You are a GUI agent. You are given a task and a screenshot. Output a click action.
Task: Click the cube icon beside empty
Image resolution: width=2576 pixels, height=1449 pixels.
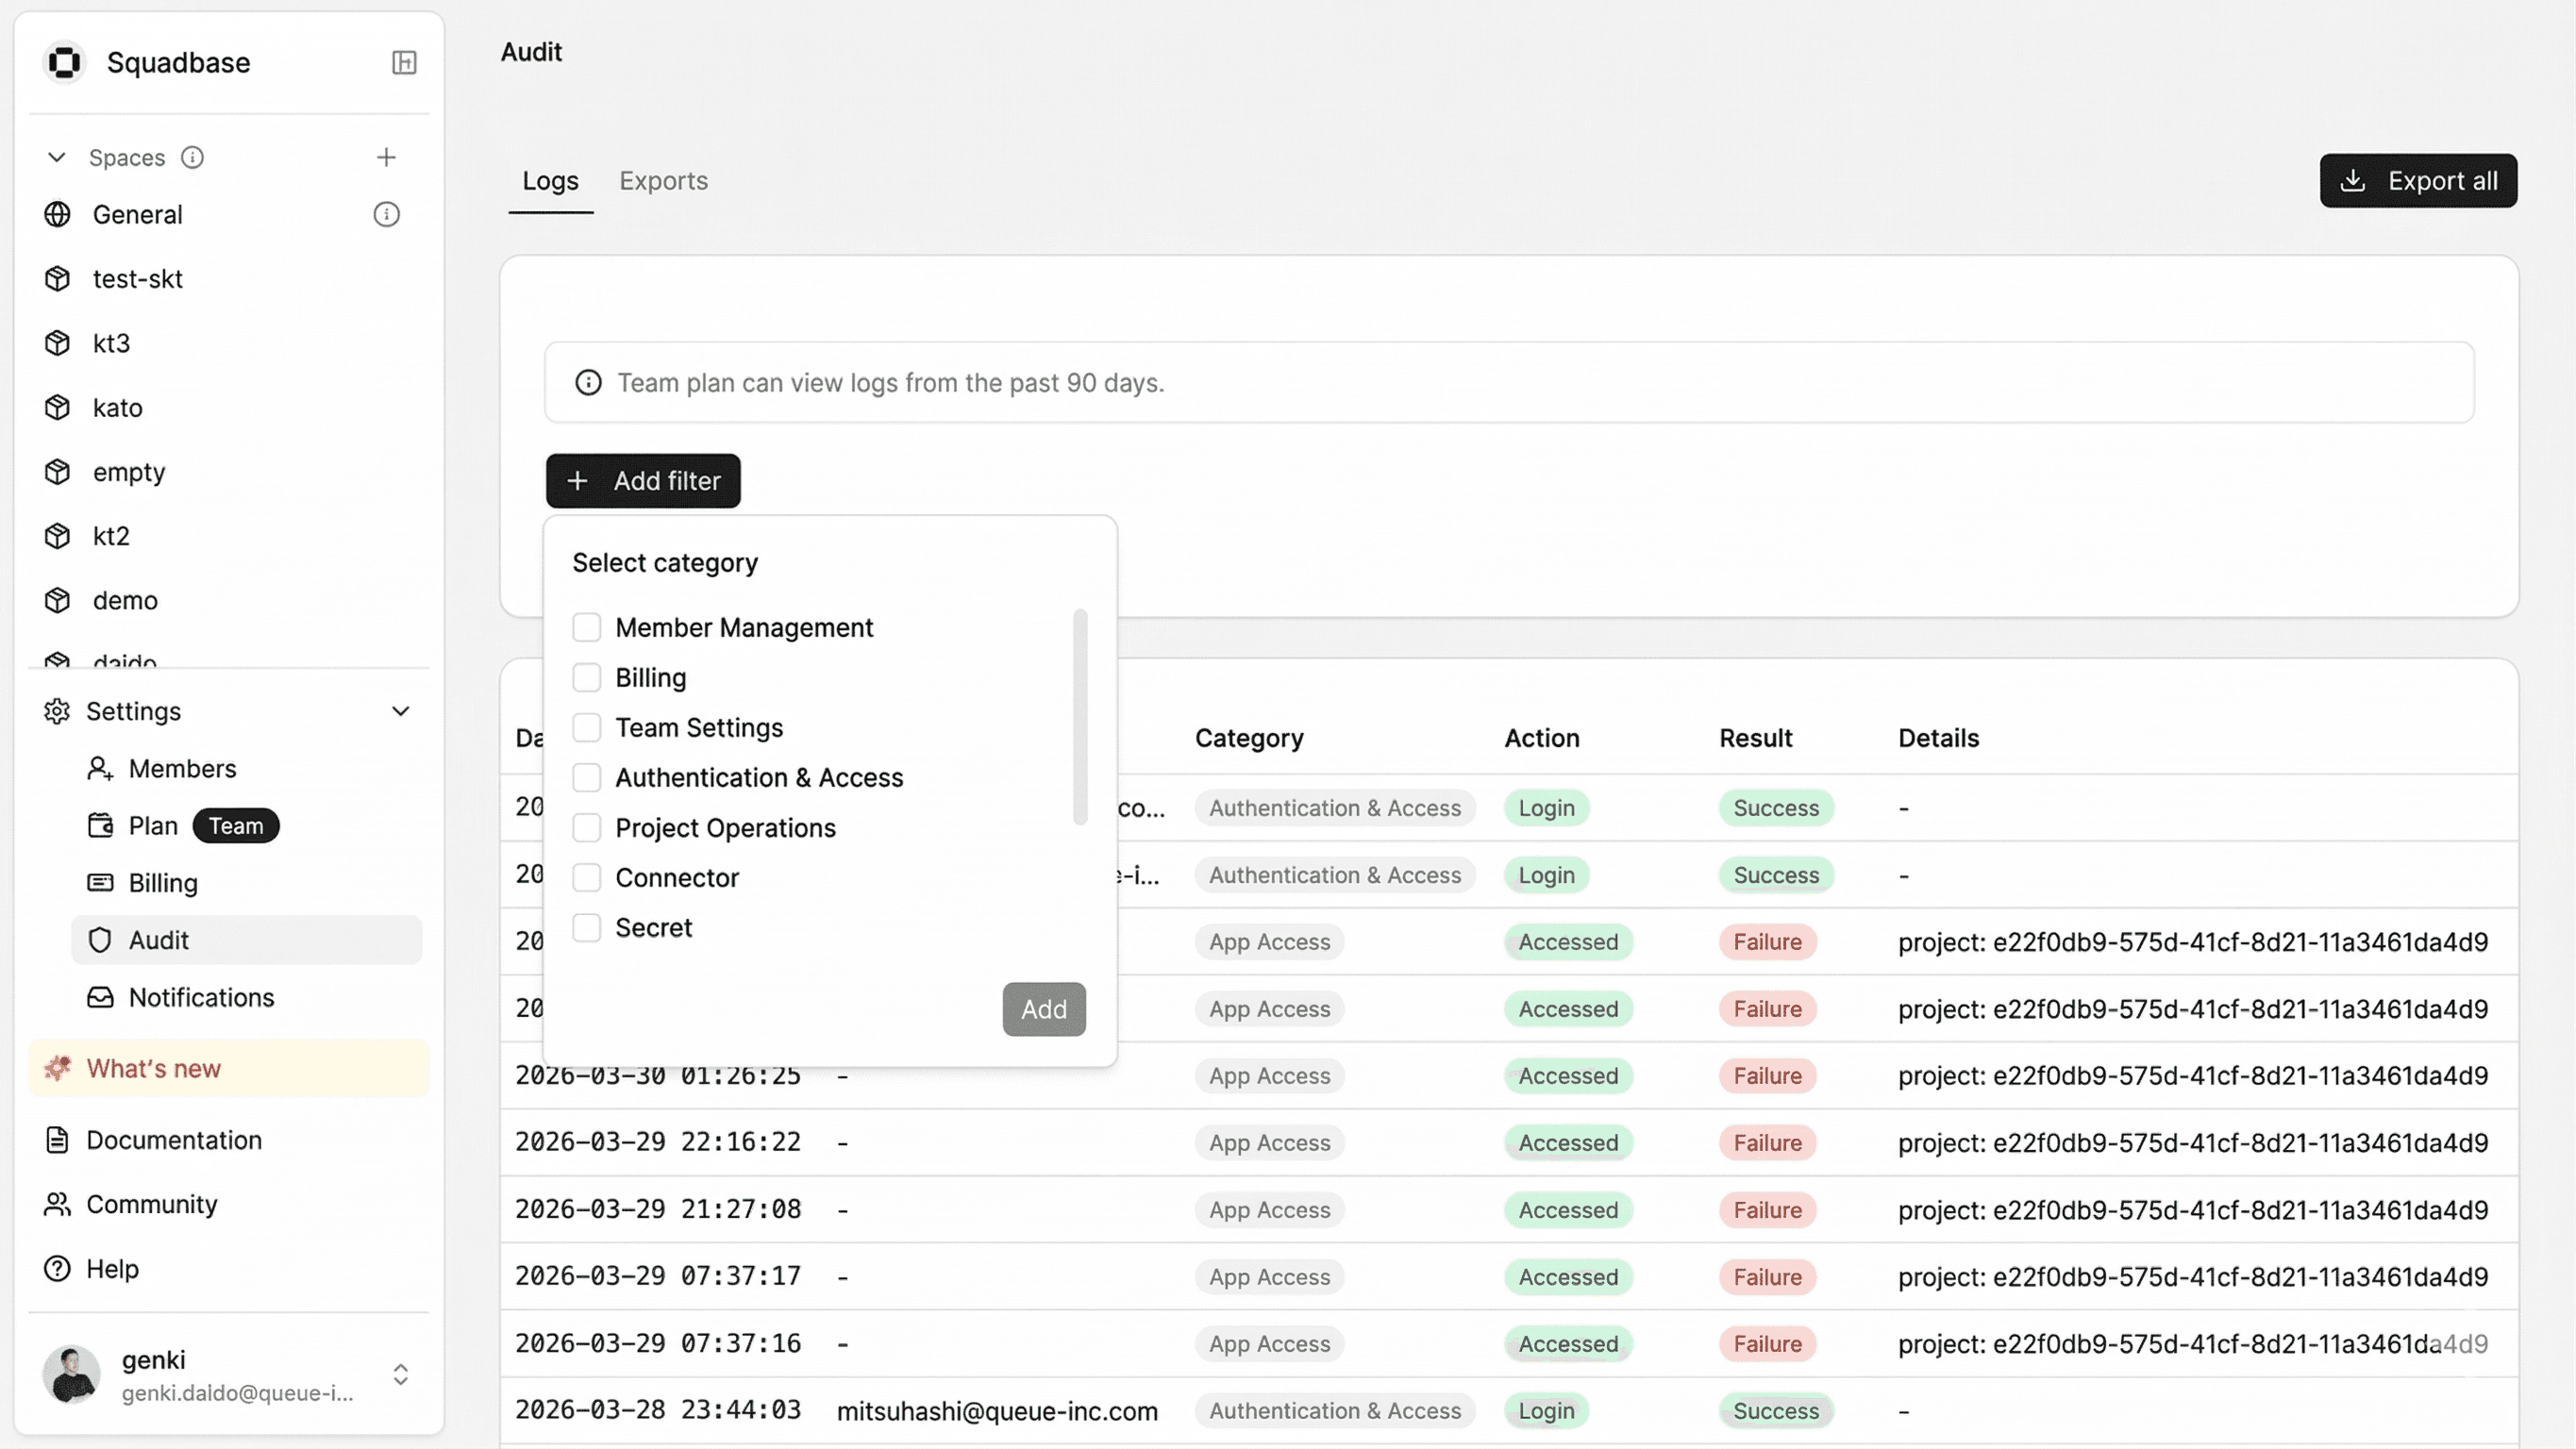coord(57,472)
